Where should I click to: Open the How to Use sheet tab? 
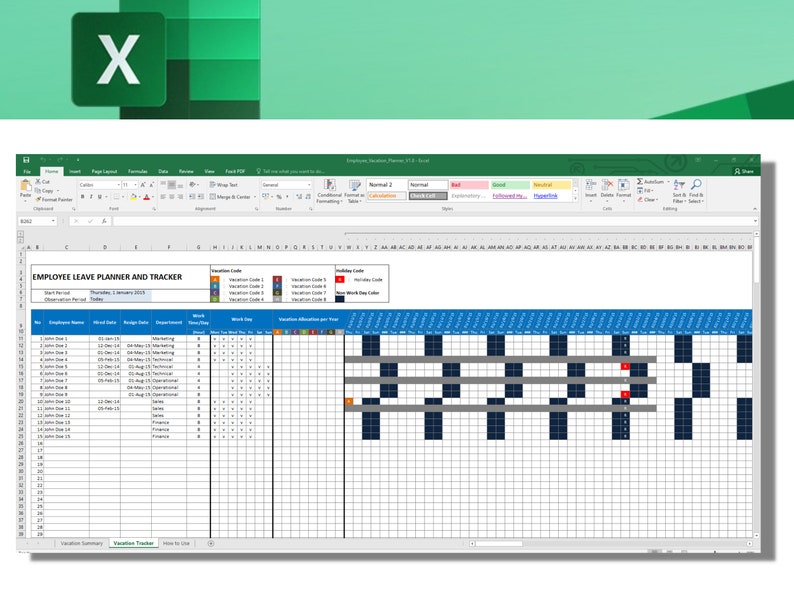coord(176,543)
